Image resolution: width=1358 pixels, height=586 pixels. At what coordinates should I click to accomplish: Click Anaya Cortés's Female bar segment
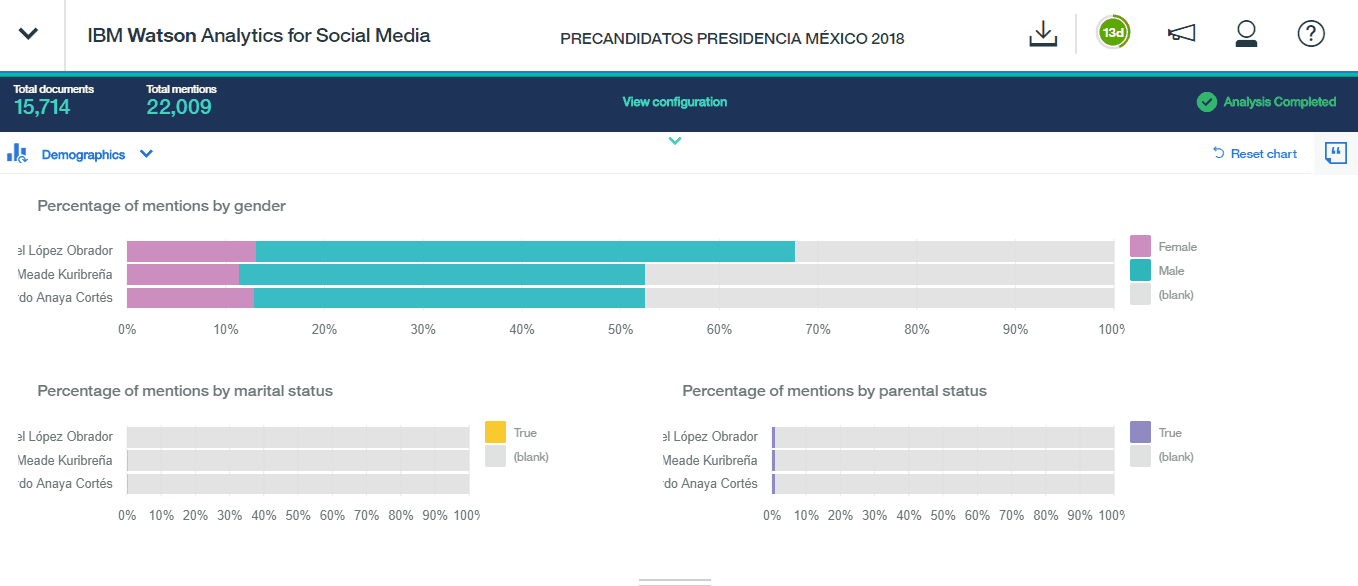coord(190,297)
